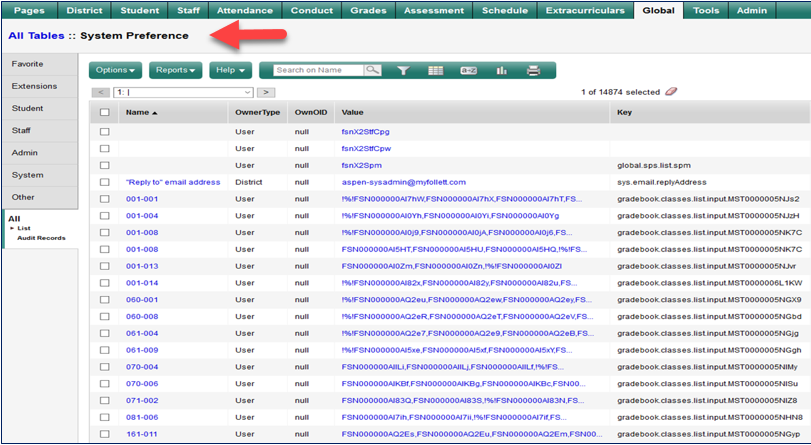Open the quick chart bar icon
The width and height of the screenshot is (811, 445).
click(x=501, y=70)
